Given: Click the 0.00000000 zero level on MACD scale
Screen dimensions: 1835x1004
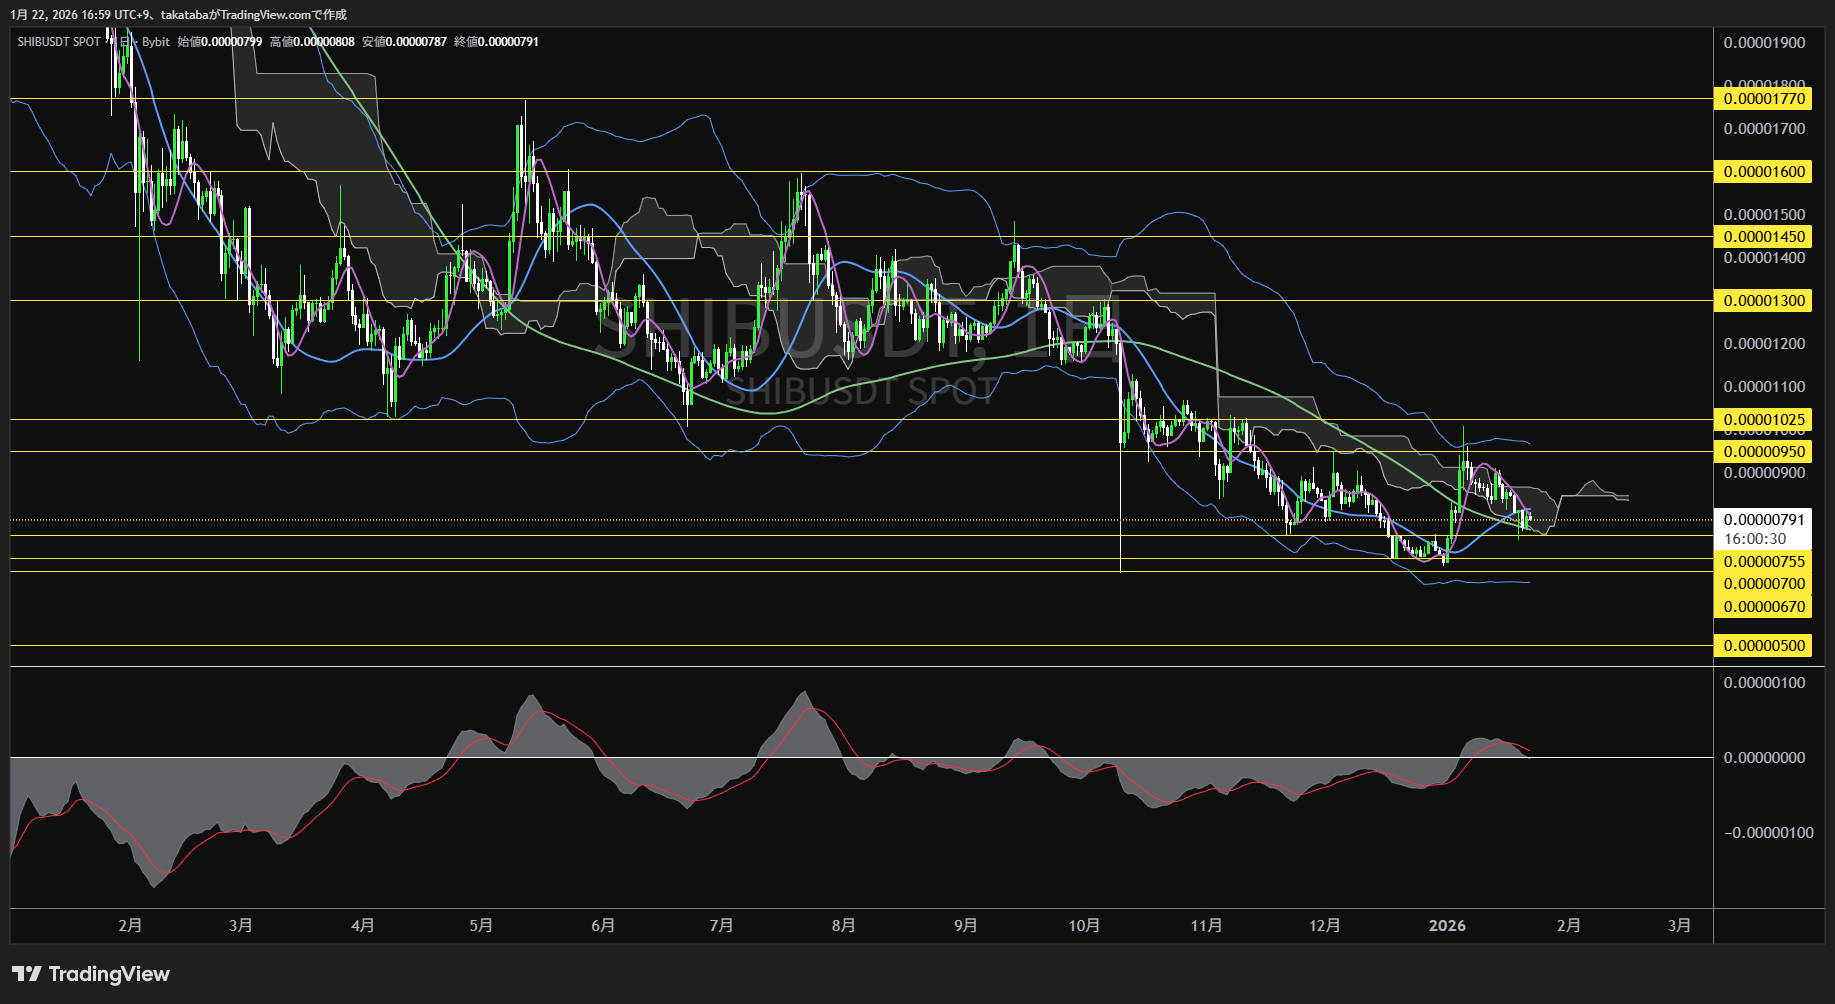Looking at the screenshot, I should pyautogui.click(x=1764, y=758).
